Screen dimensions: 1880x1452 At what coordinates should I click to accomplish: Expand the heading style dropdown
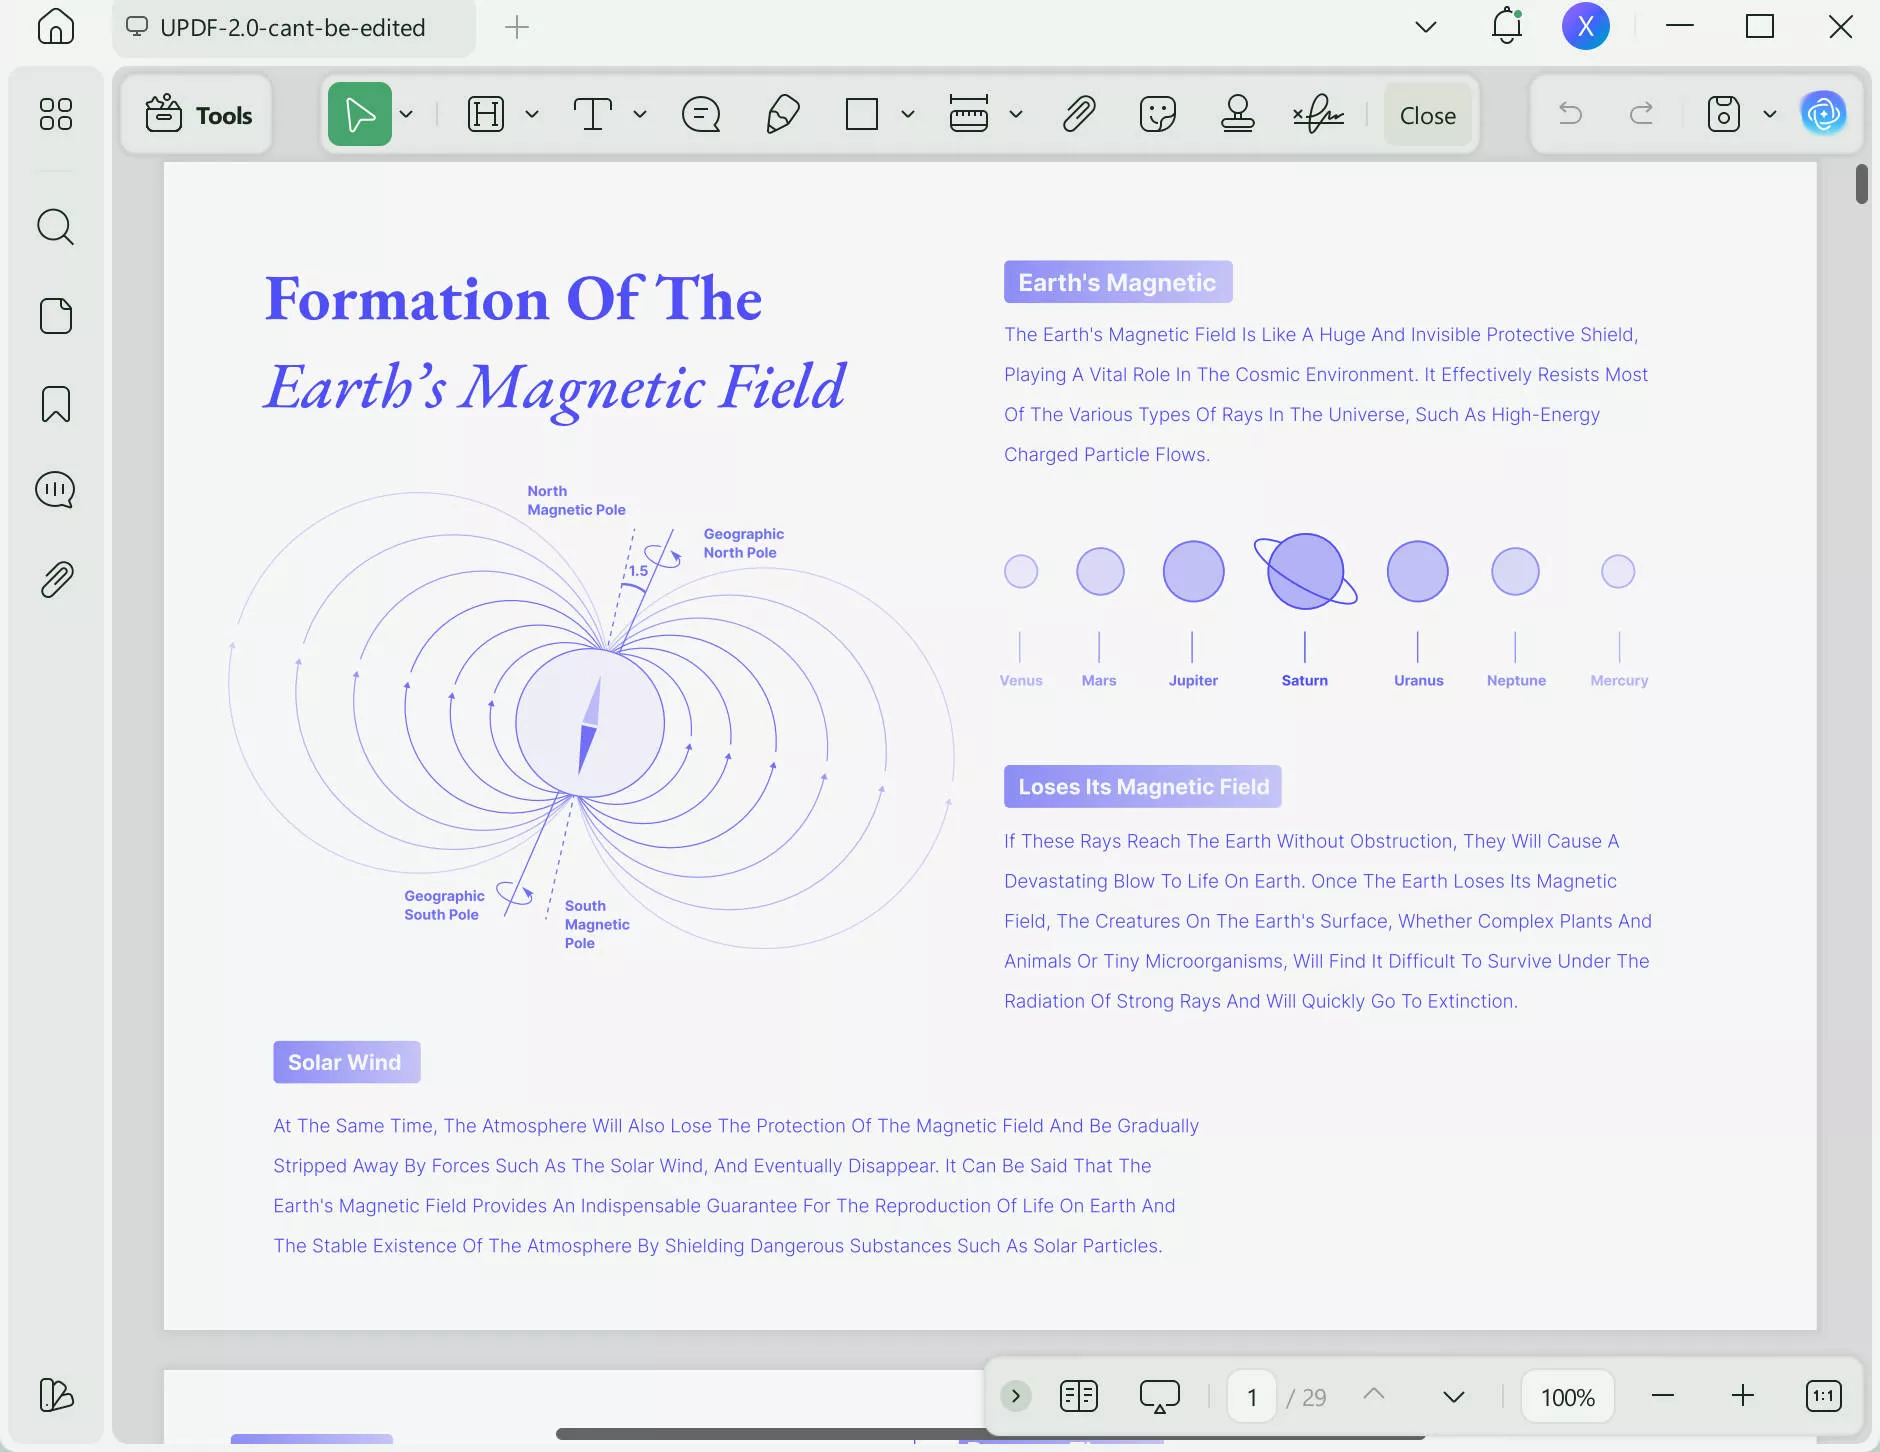(531, 114)
